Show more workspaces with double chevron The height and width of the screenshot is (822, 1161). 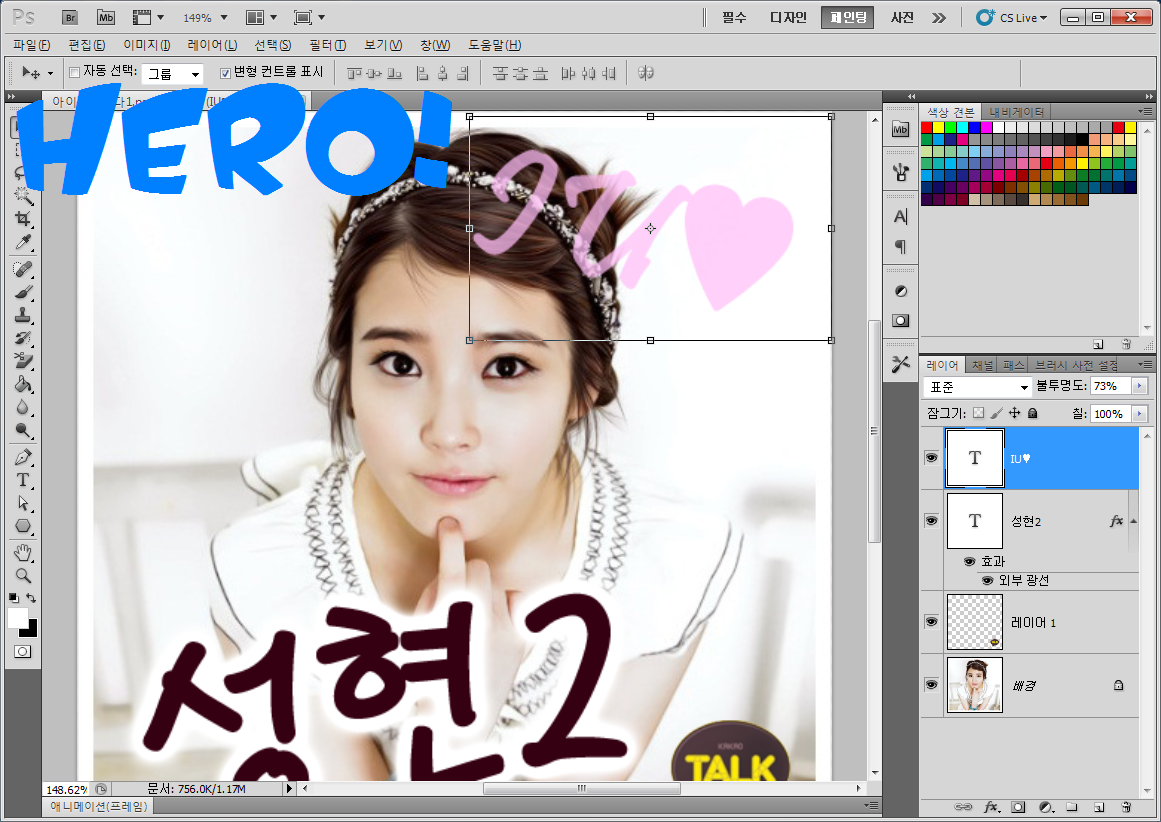[x=939, y=17]
